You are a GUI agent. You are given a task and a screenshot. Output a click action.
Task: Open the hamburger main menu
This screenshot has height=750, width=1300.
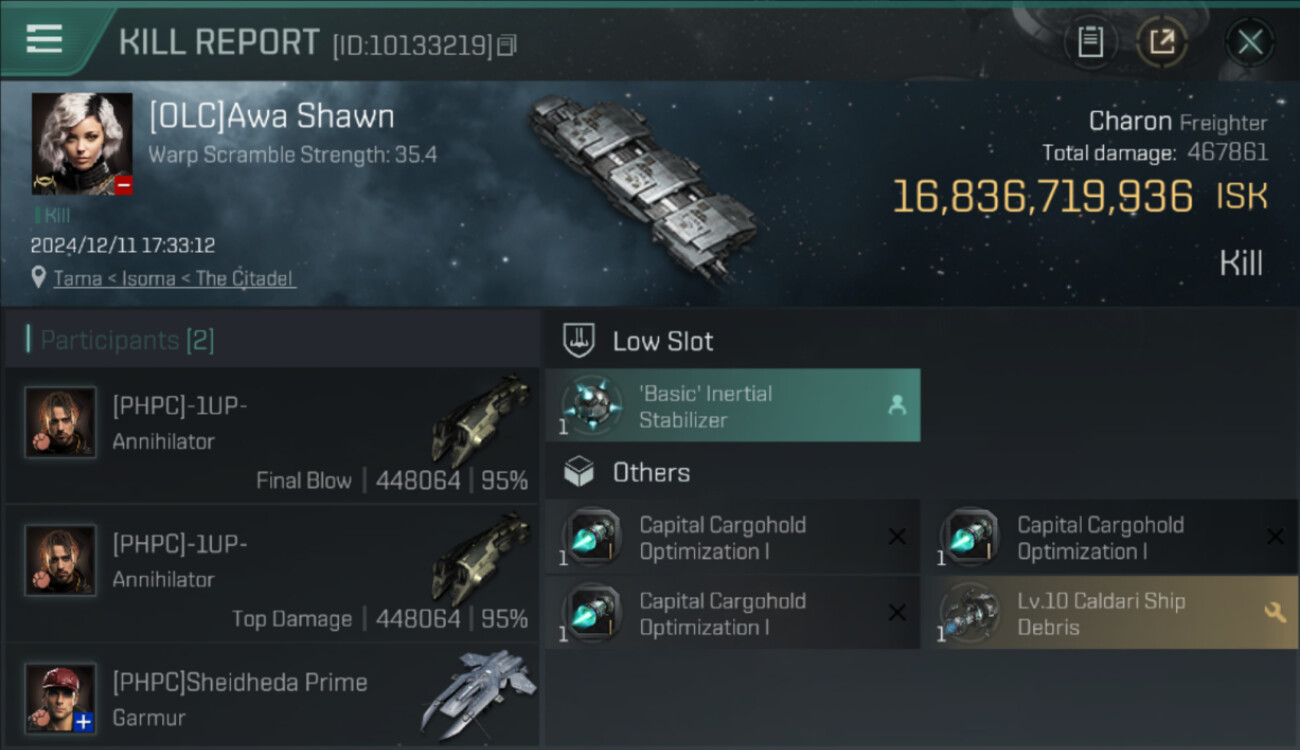coord(45,39)
